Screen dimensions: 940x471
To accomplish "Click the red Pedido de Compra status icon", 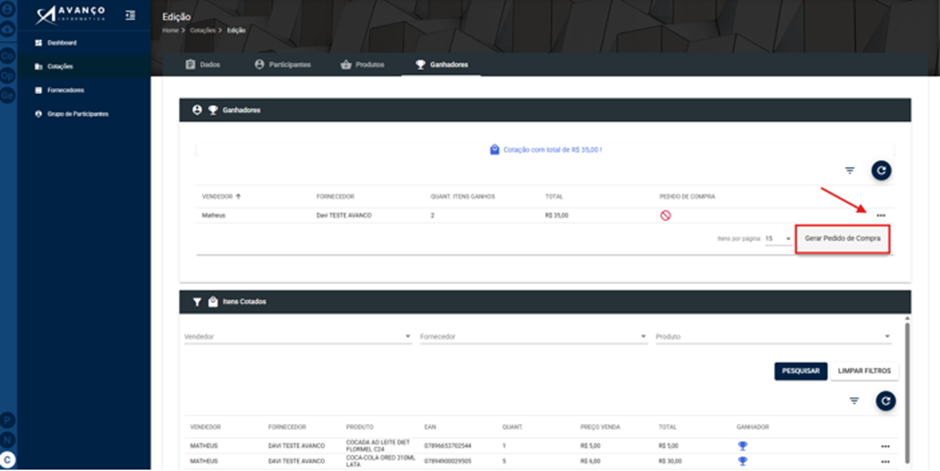I will 665,215.
